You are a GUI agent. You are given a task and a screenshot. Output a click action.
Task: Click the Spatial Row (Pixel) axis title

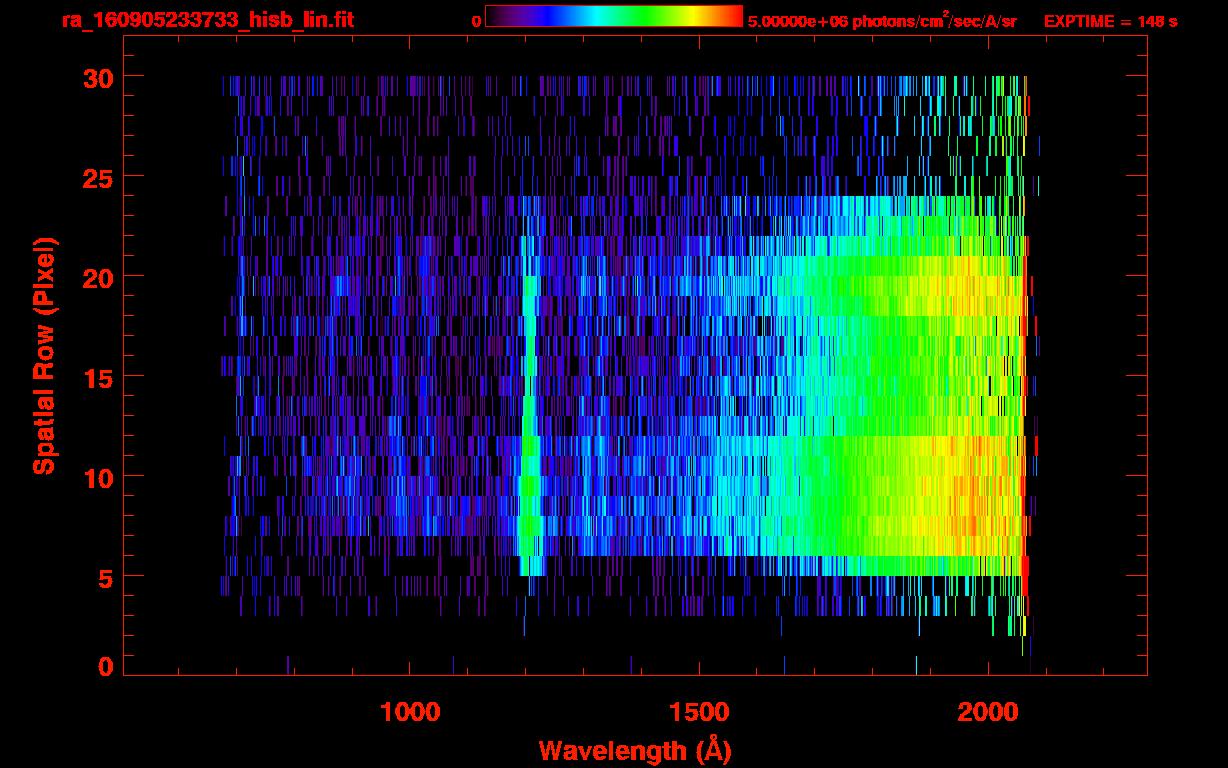(x=44, y=355)
